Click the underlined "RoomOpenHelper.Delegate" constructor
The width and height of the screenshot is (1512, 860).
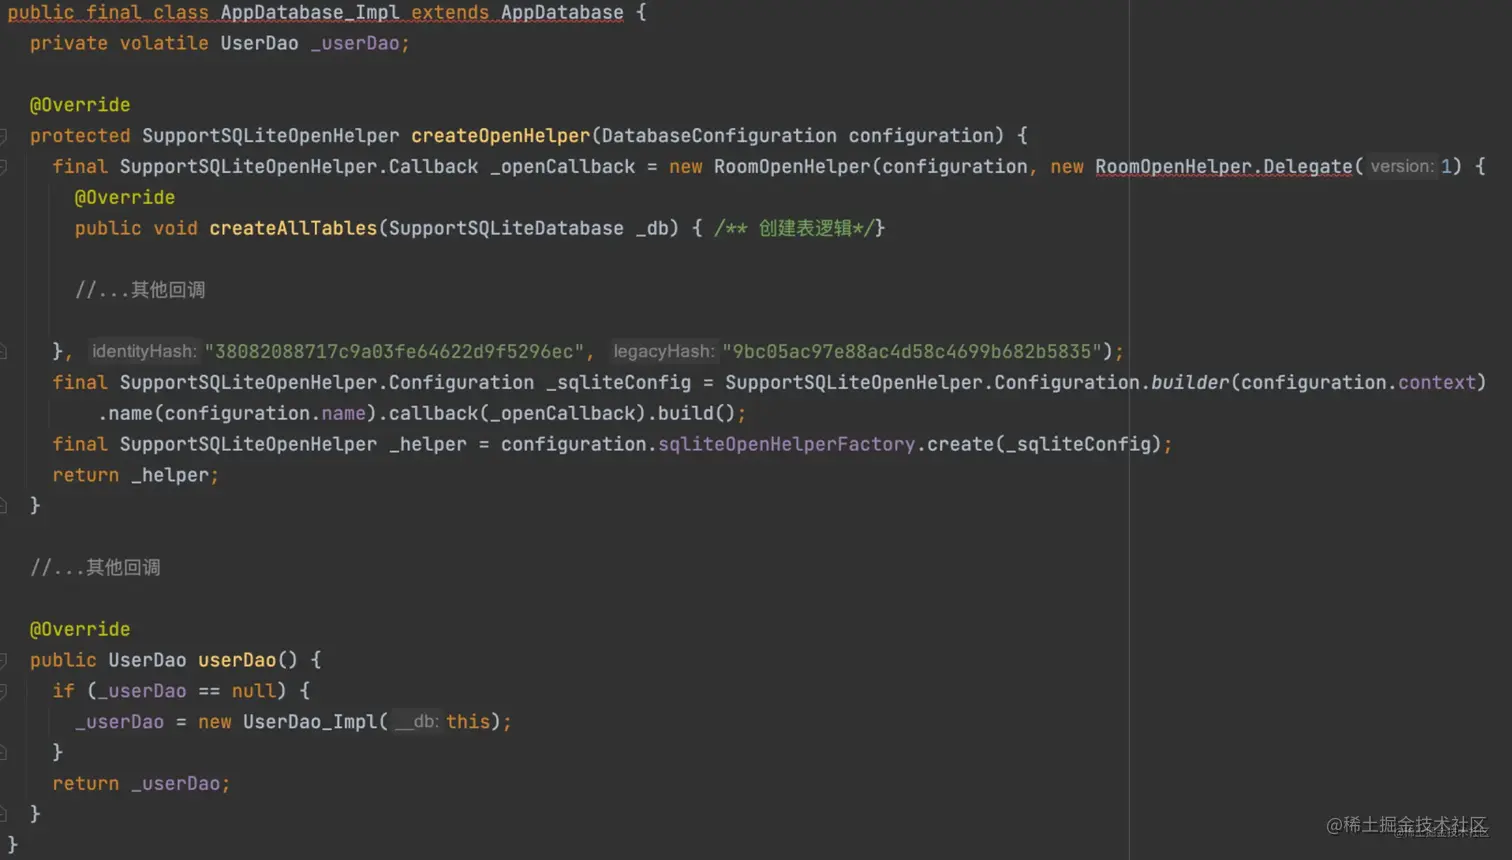(x=1224, y=167)
